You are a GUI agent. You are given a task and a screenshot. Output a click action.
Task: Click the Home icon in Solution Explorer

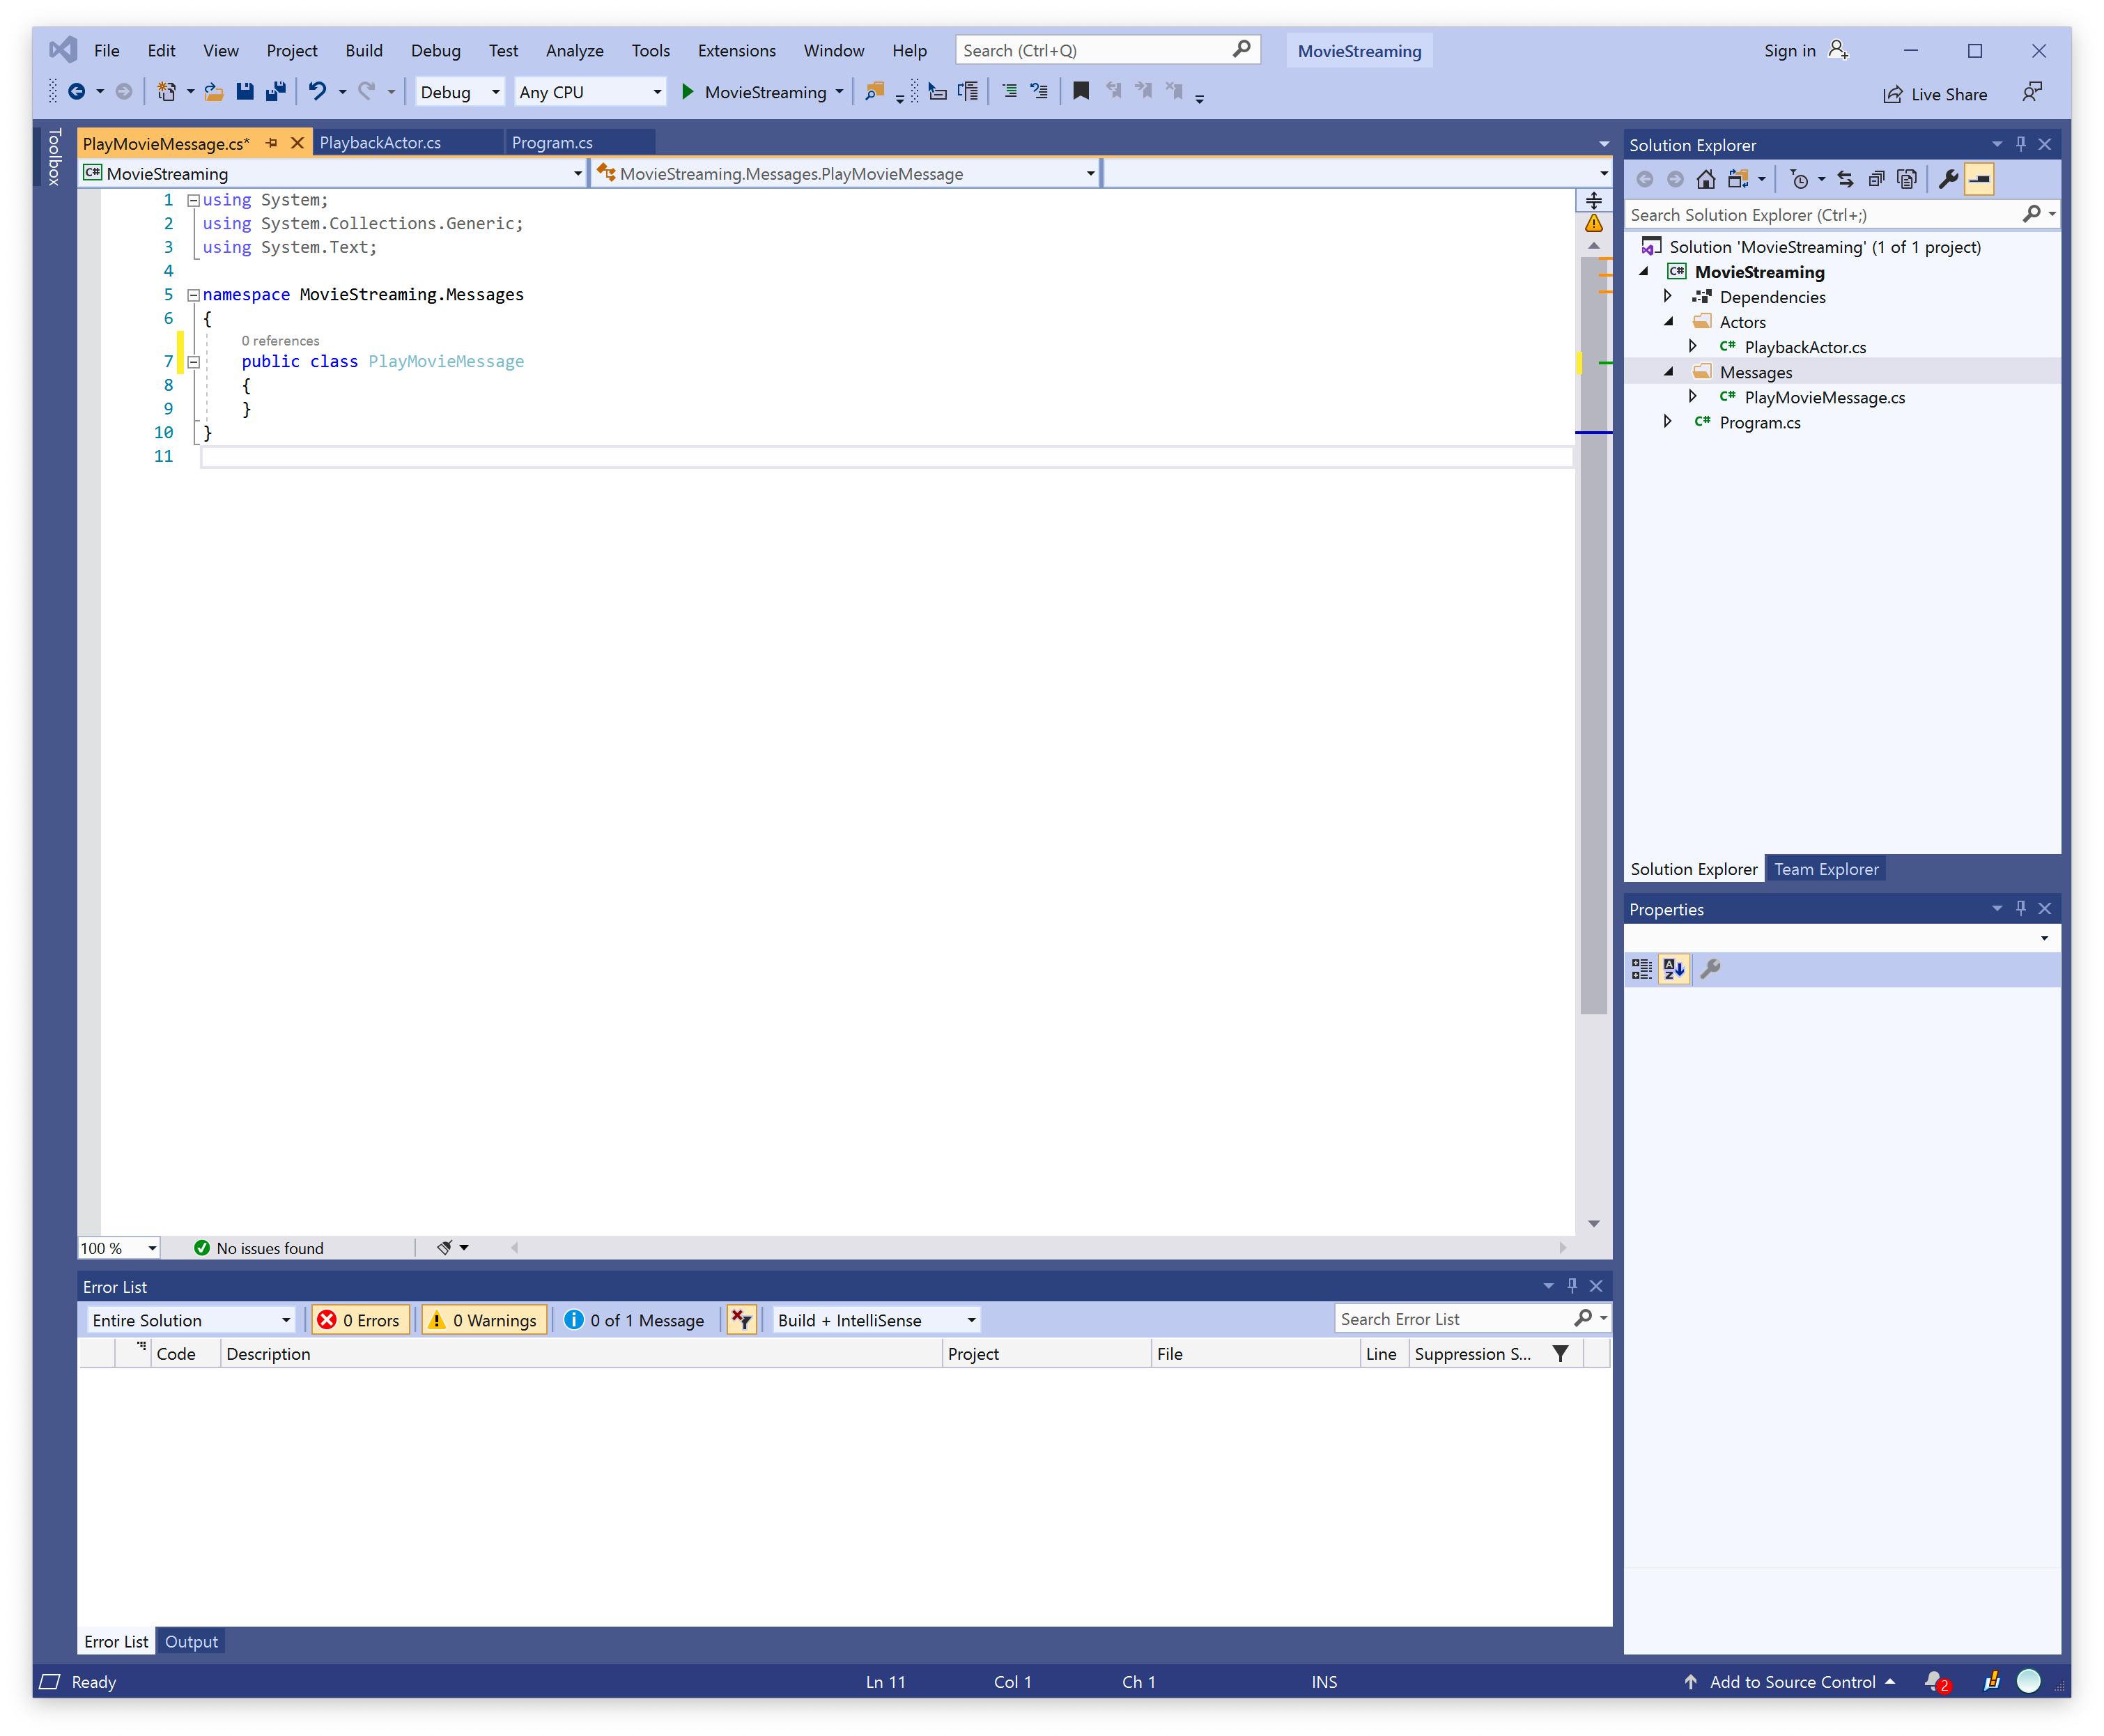(x=1706, y=180)
